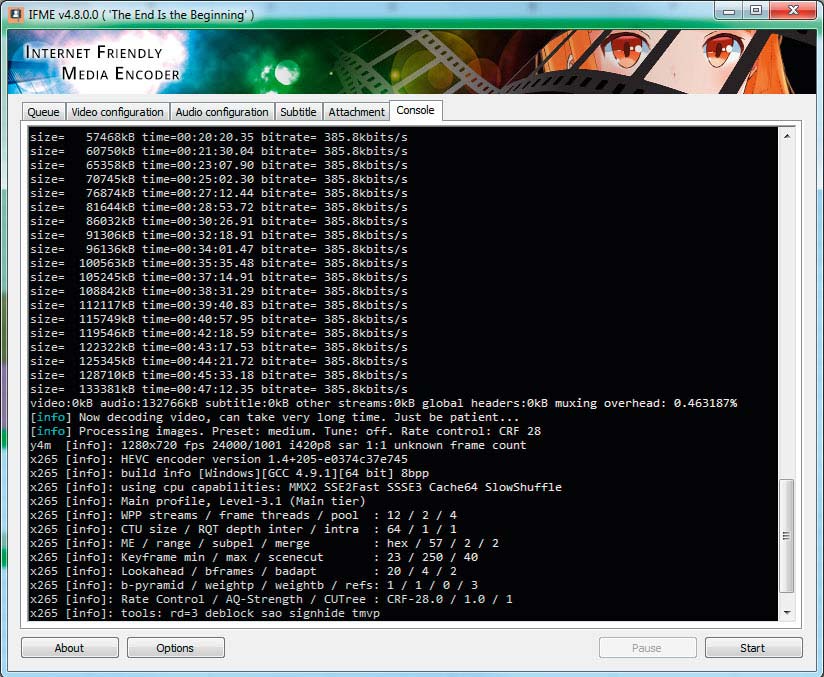Click the console scrollbar up arrow
The image size is (824, 677).
click(x=787, y=136)
